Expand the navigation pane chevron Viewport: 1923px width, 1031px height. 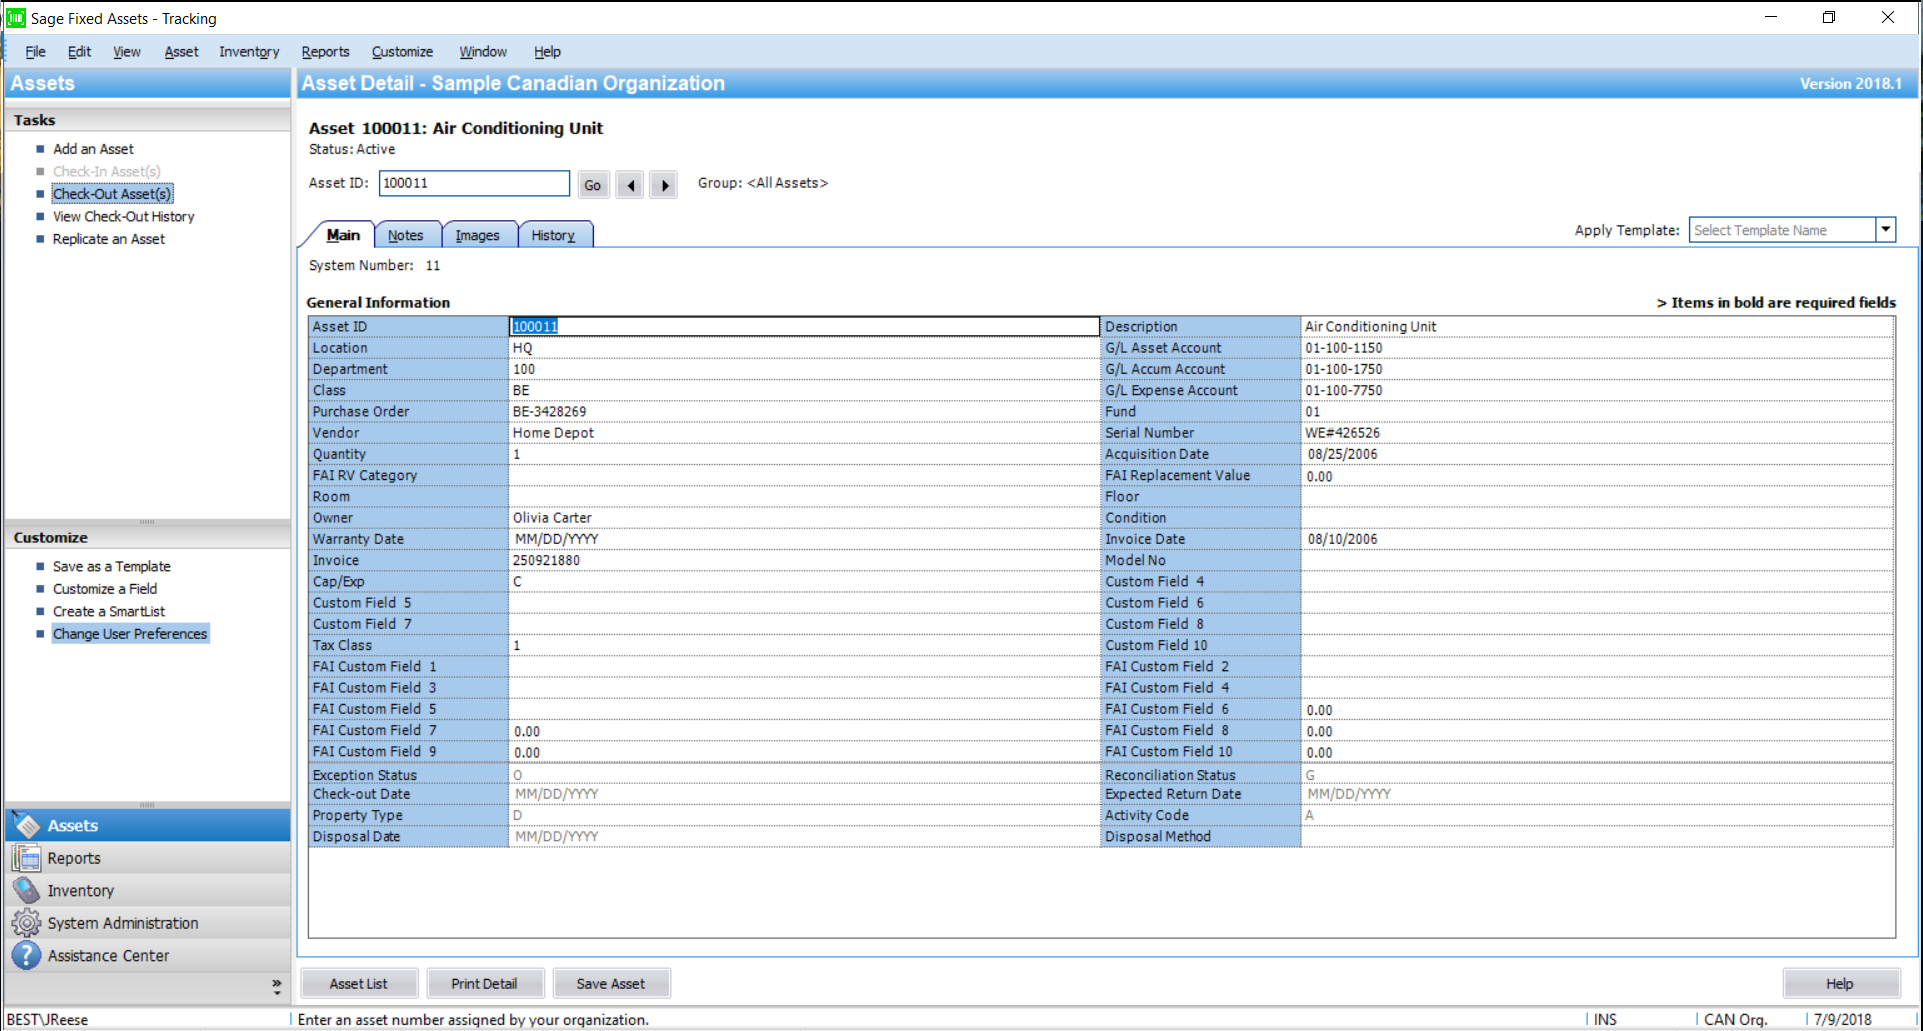pos(276,986)
